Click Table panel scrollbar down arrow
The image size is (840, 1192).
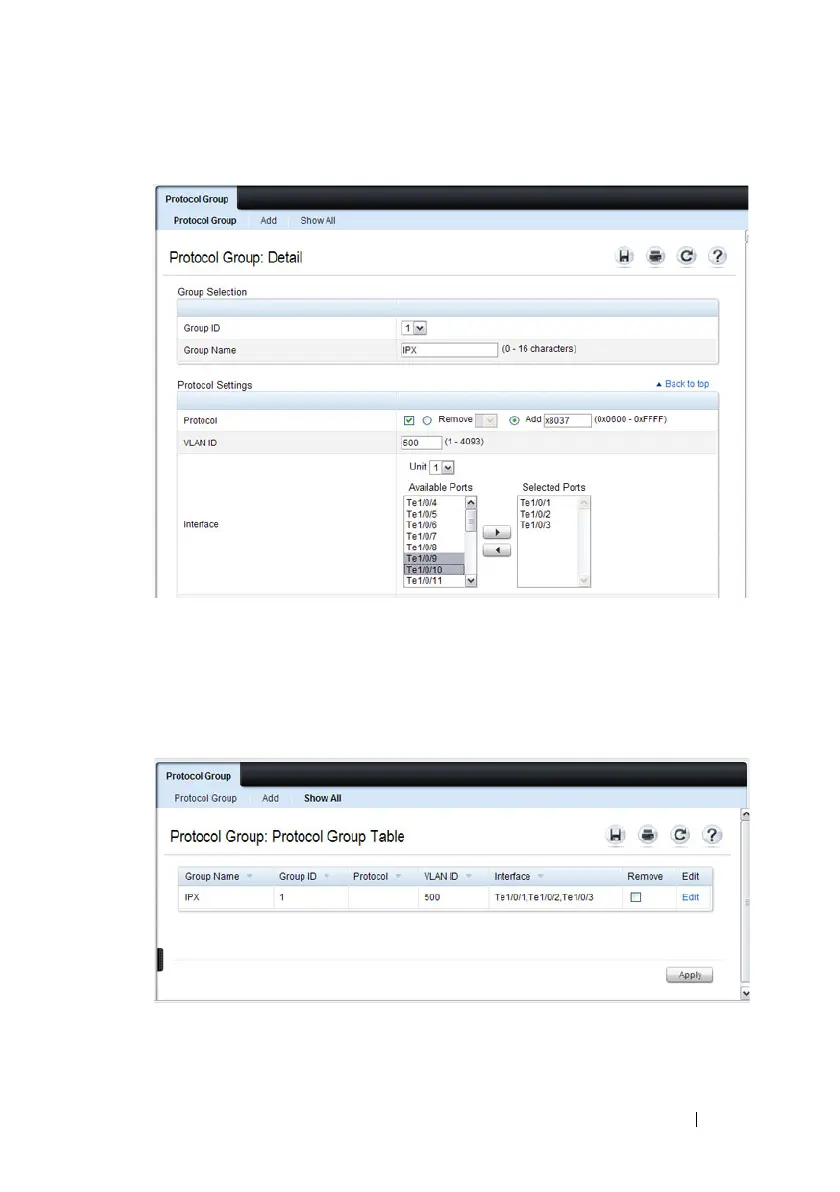pyautogui.click(x=746, y=994)
